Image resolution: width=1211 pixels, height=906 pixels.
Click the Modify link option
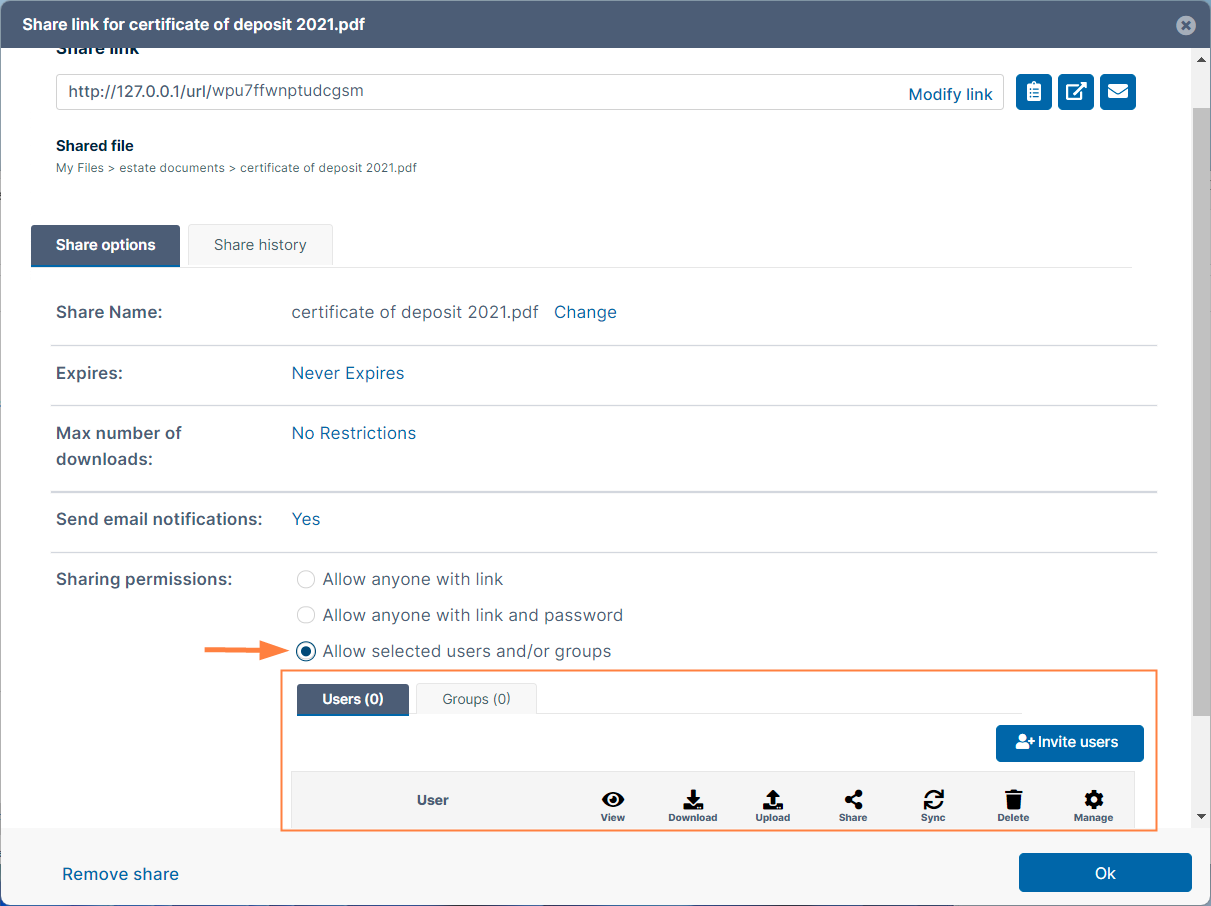[x=950, y=94]
